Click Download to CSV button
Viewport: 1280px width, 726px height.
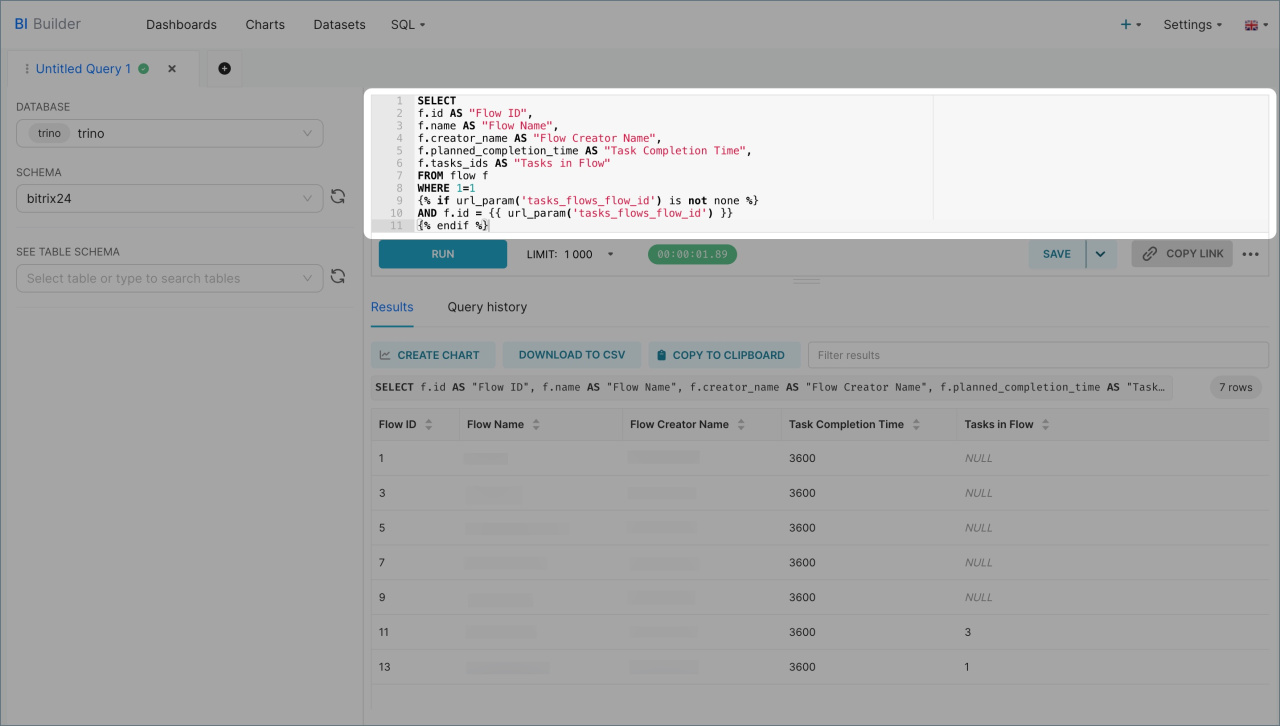(x=572, y=355)
